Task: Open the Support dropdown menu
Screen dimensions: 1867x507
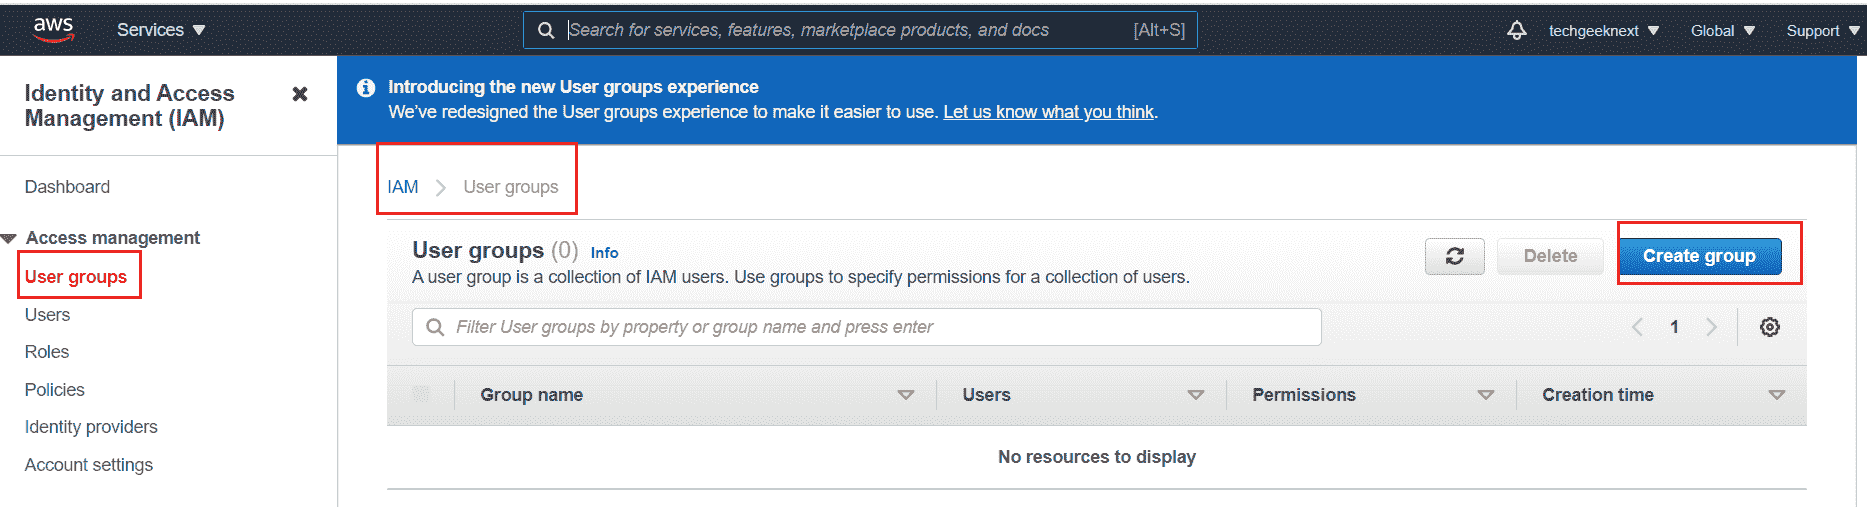Action: pyautogui.click(x=1823, y=31)
